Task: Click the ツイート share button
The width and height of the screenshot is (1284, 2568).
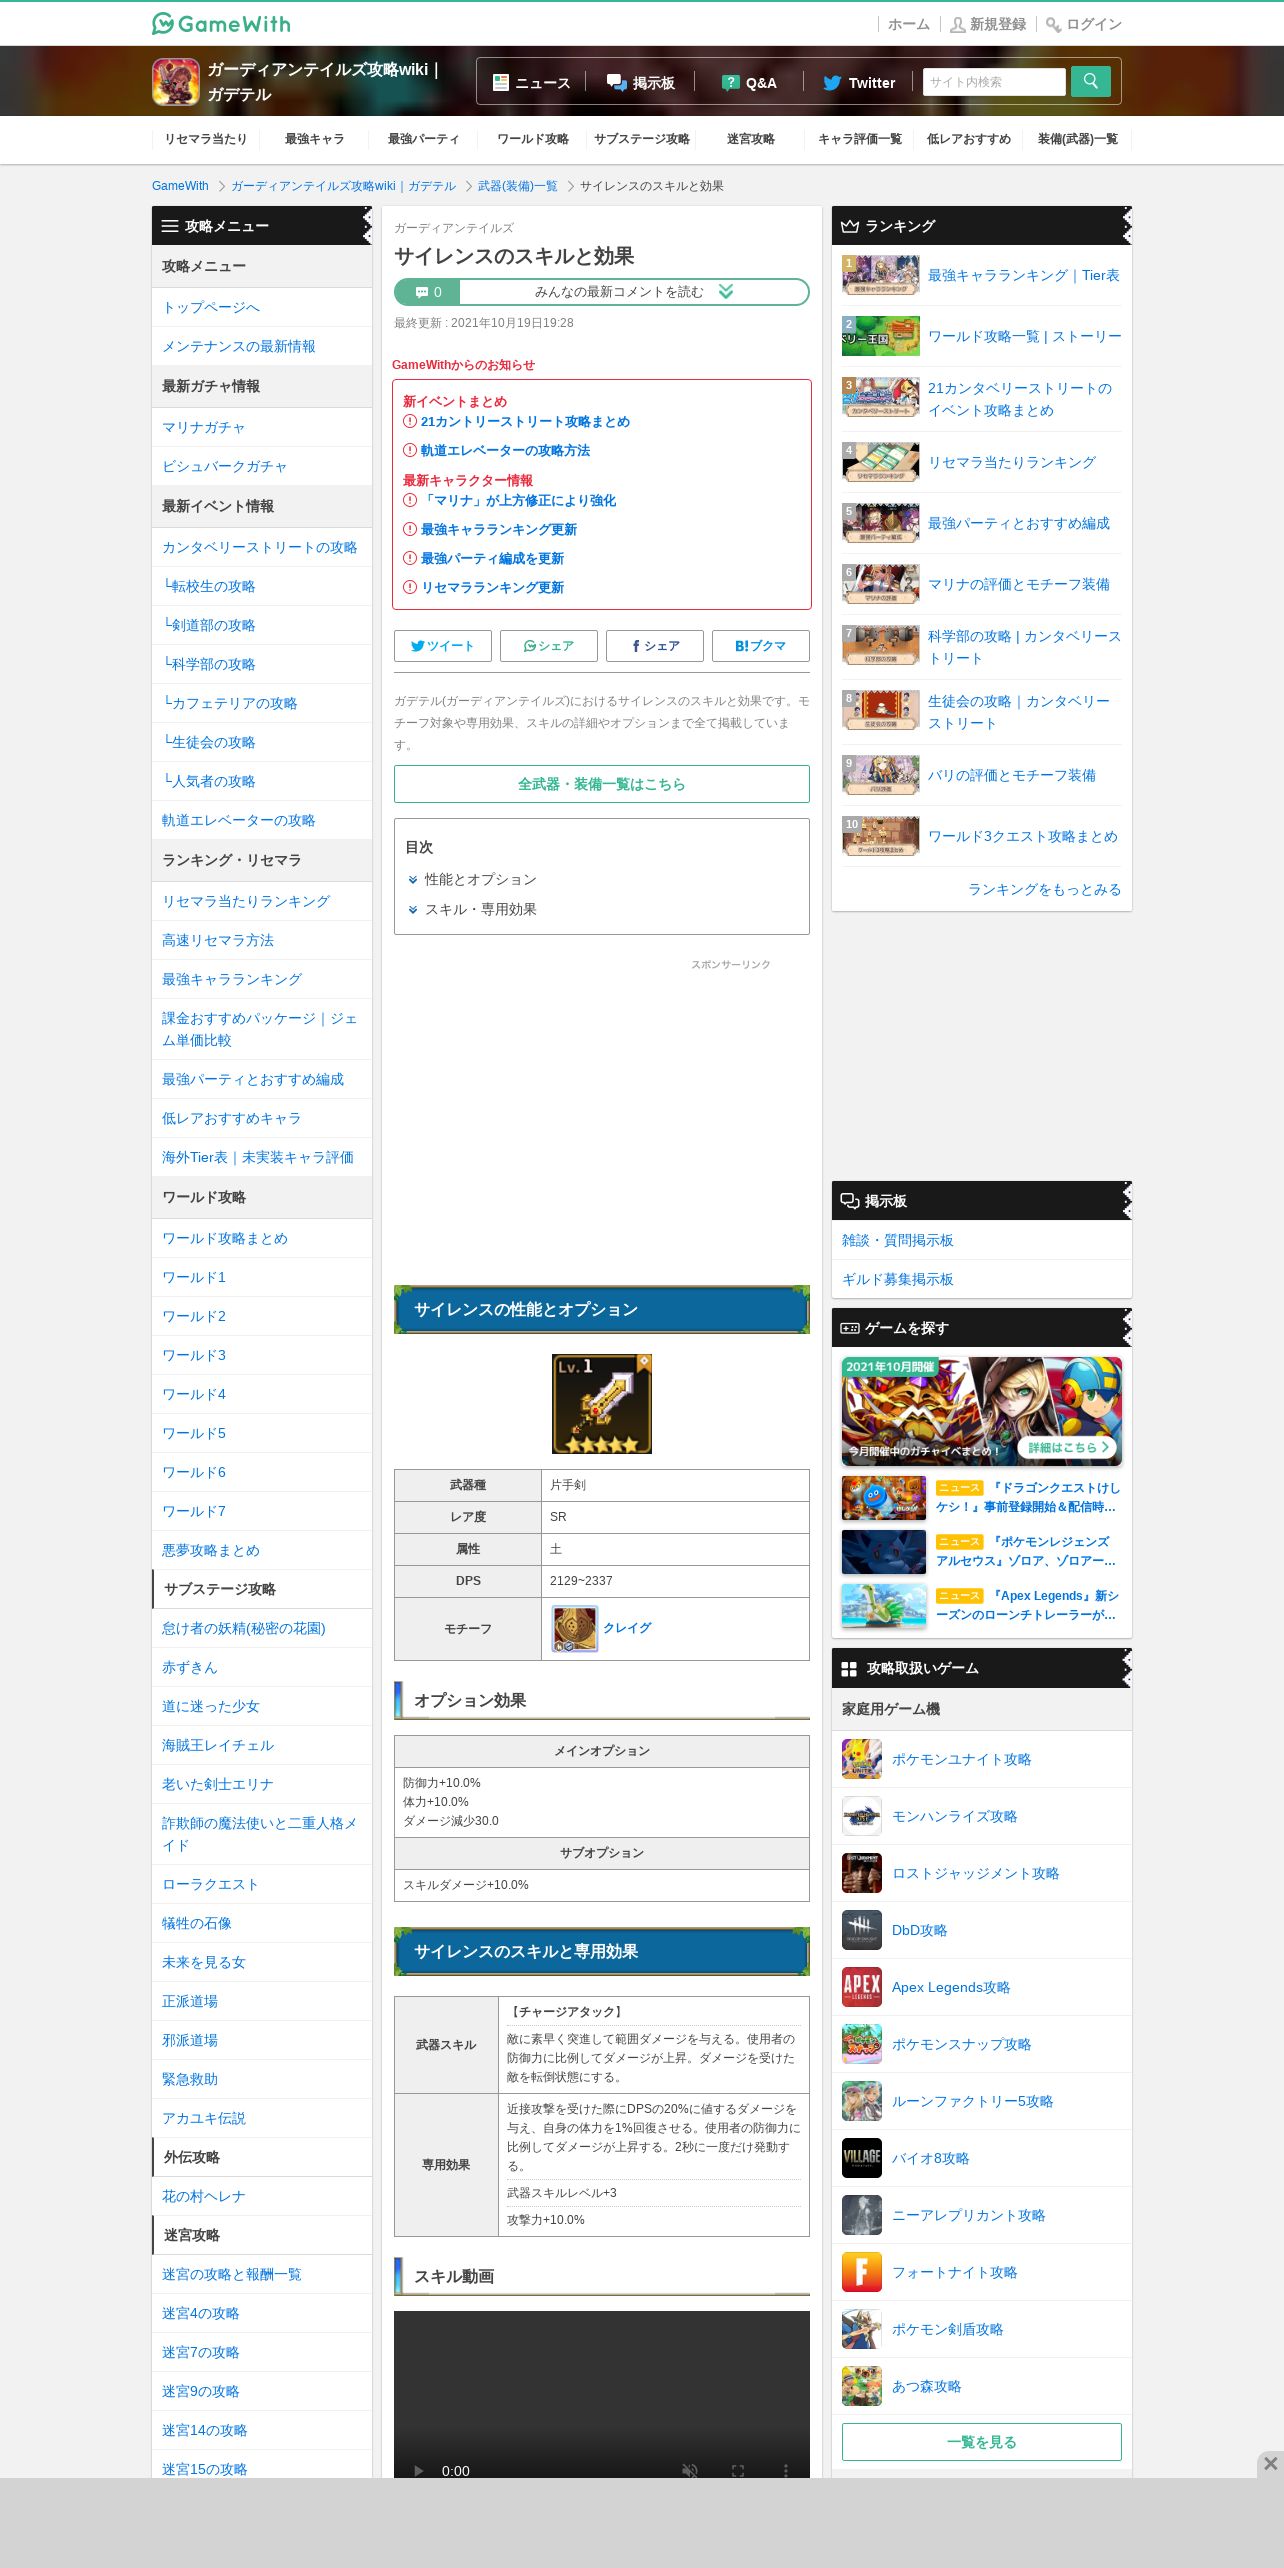Action: click(443, 646)
